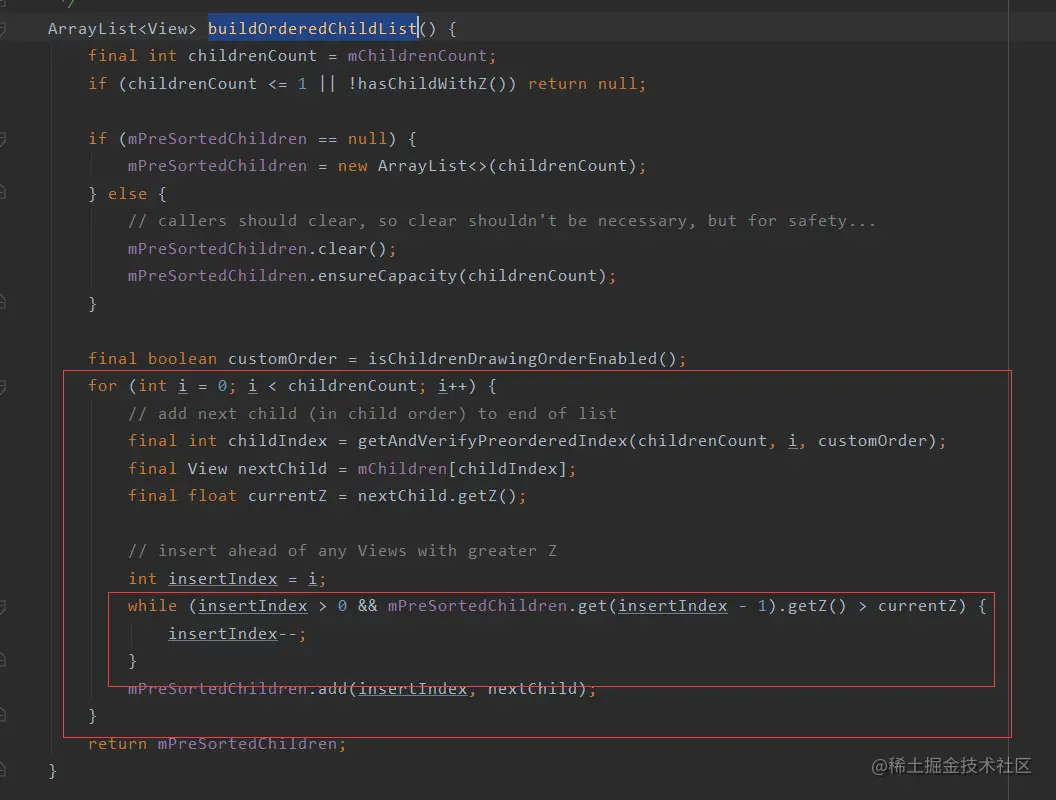The height and width of the screenshot is (800, 1056).
Task: Click the 'boolean' keyword
Action: tap(183, 358)
